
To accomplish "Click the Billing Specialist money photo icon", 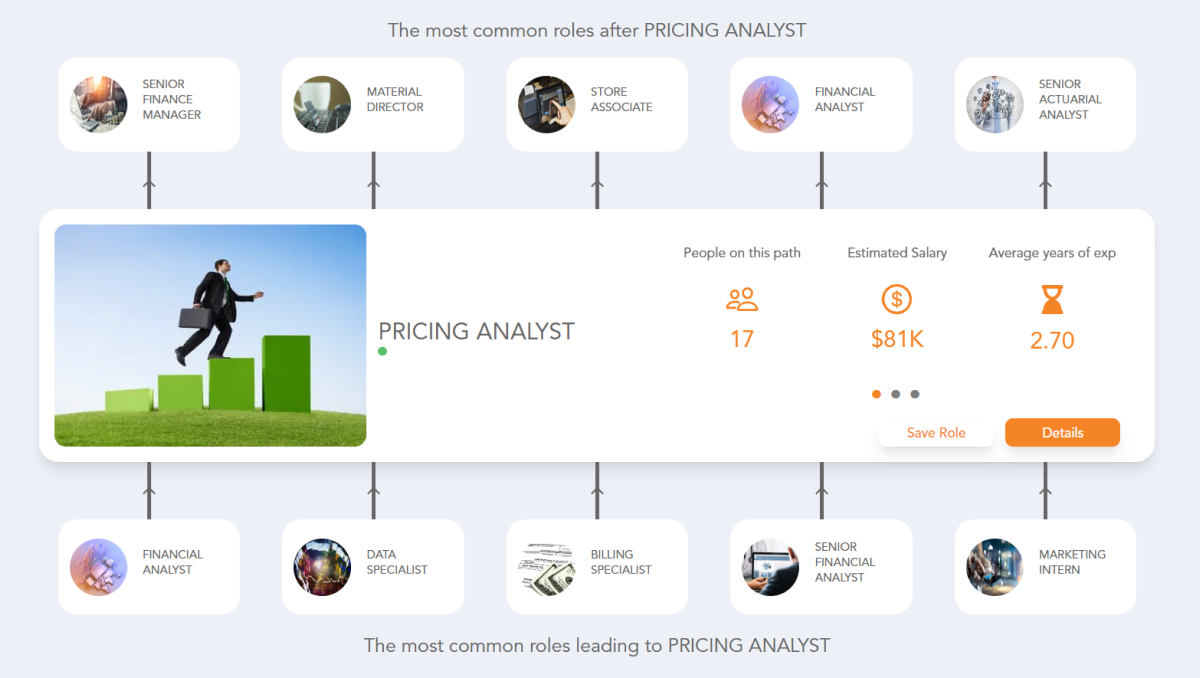I will pos(546,566).
